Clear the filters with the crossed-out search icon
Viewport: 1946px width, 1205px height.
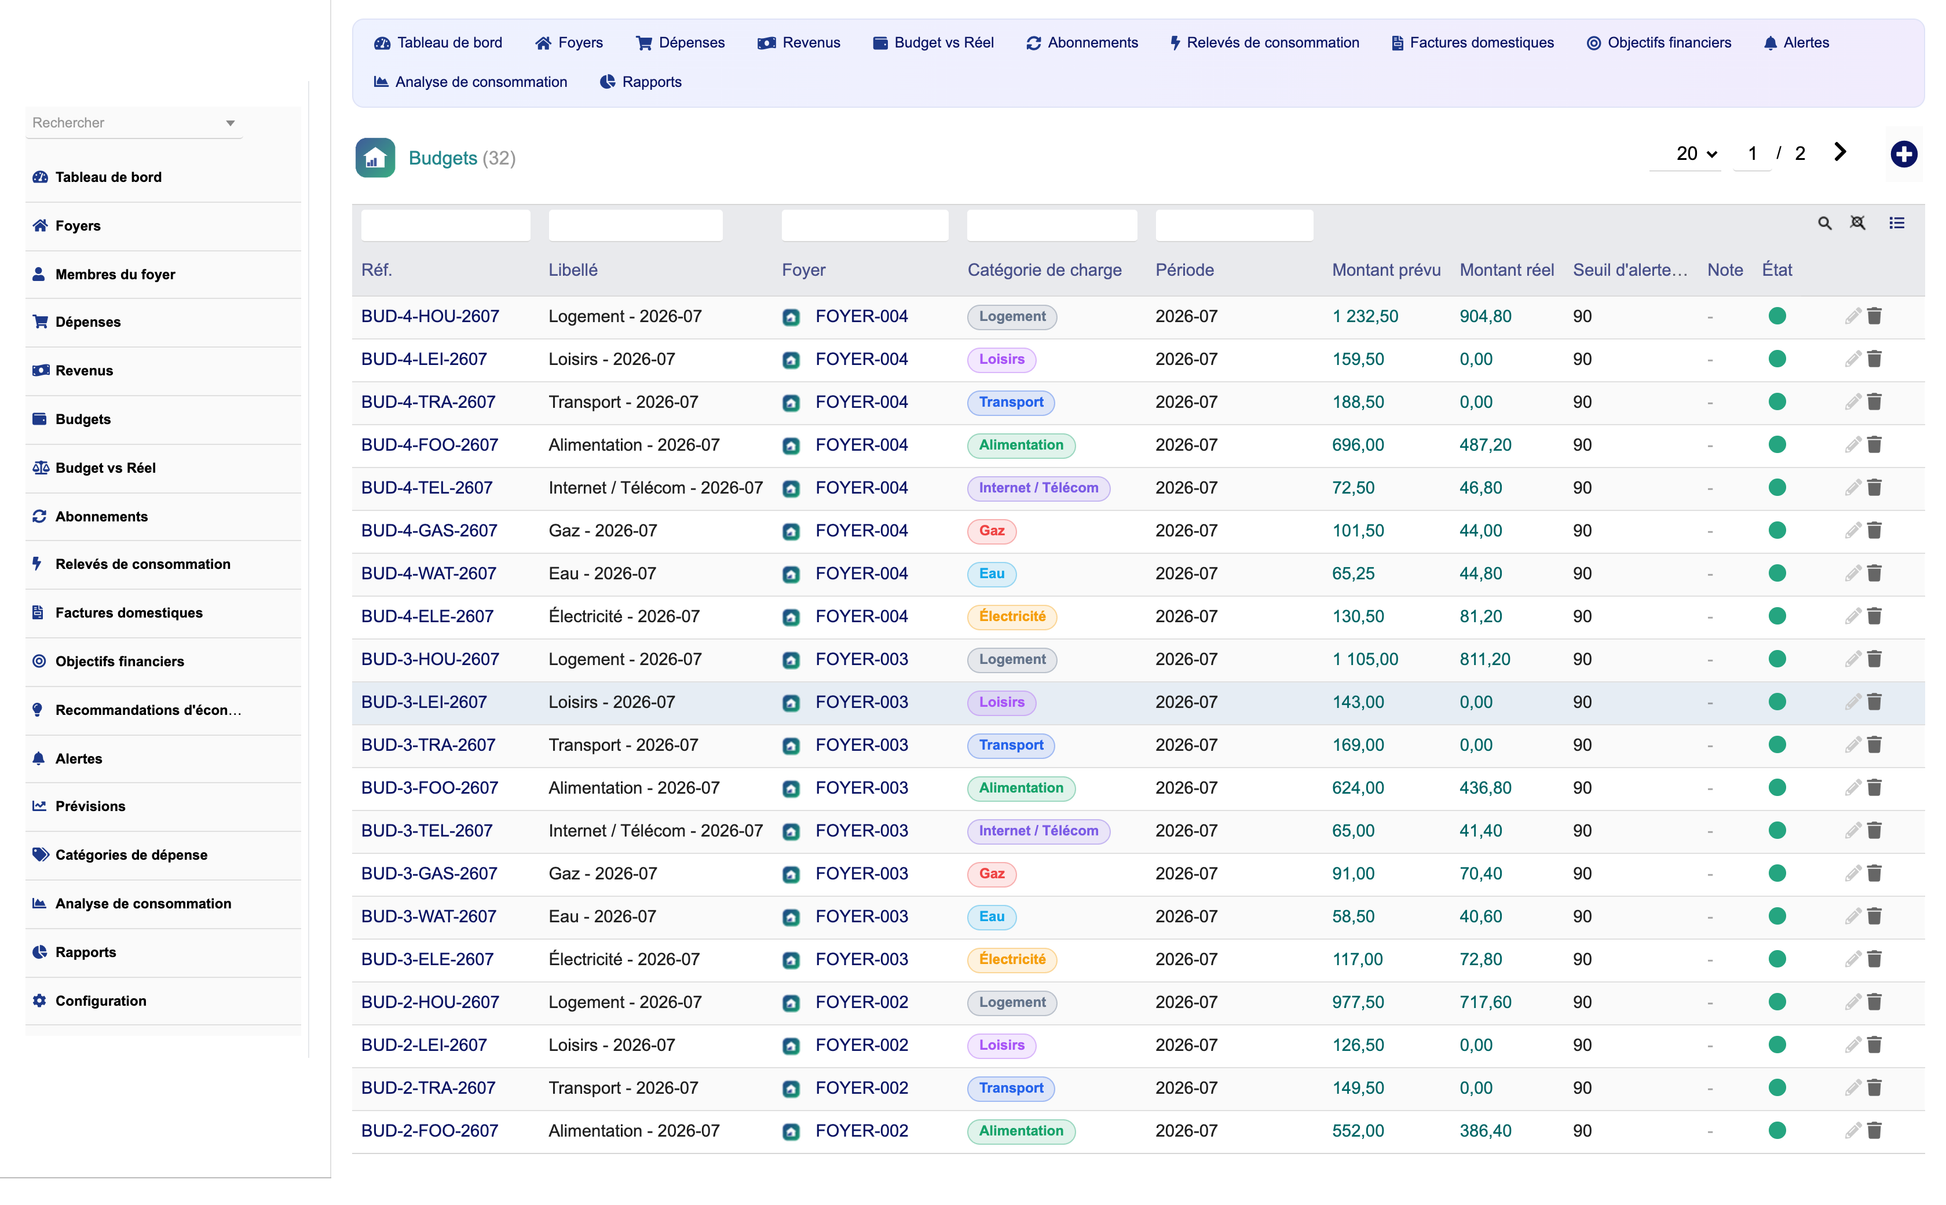tap(1858, 223)
